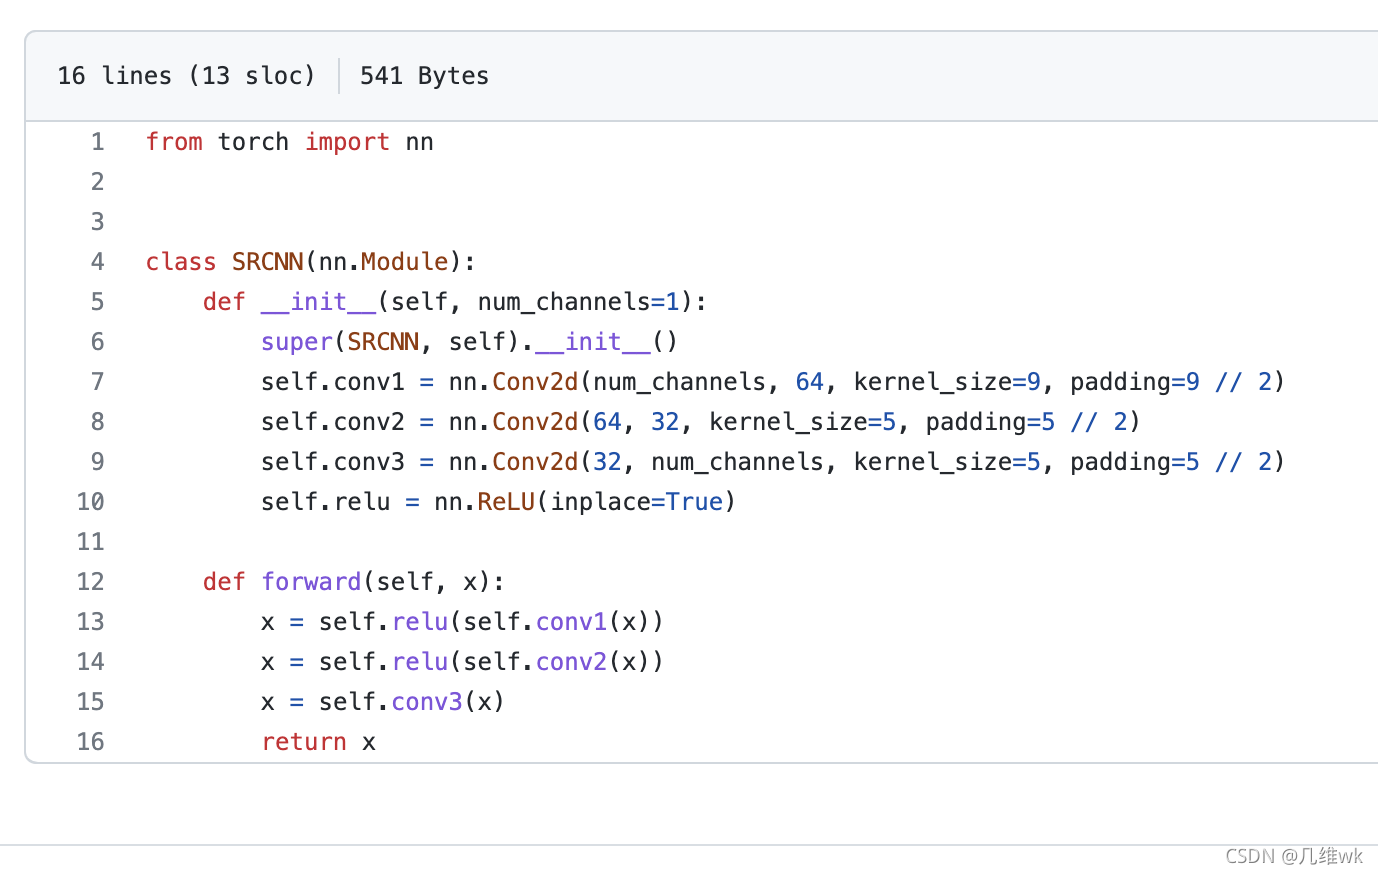This screenshot has width=1378, height=874.
Task: Click the 'self.conv2 = nn.Conv2d' line
Action: [700, 422]
